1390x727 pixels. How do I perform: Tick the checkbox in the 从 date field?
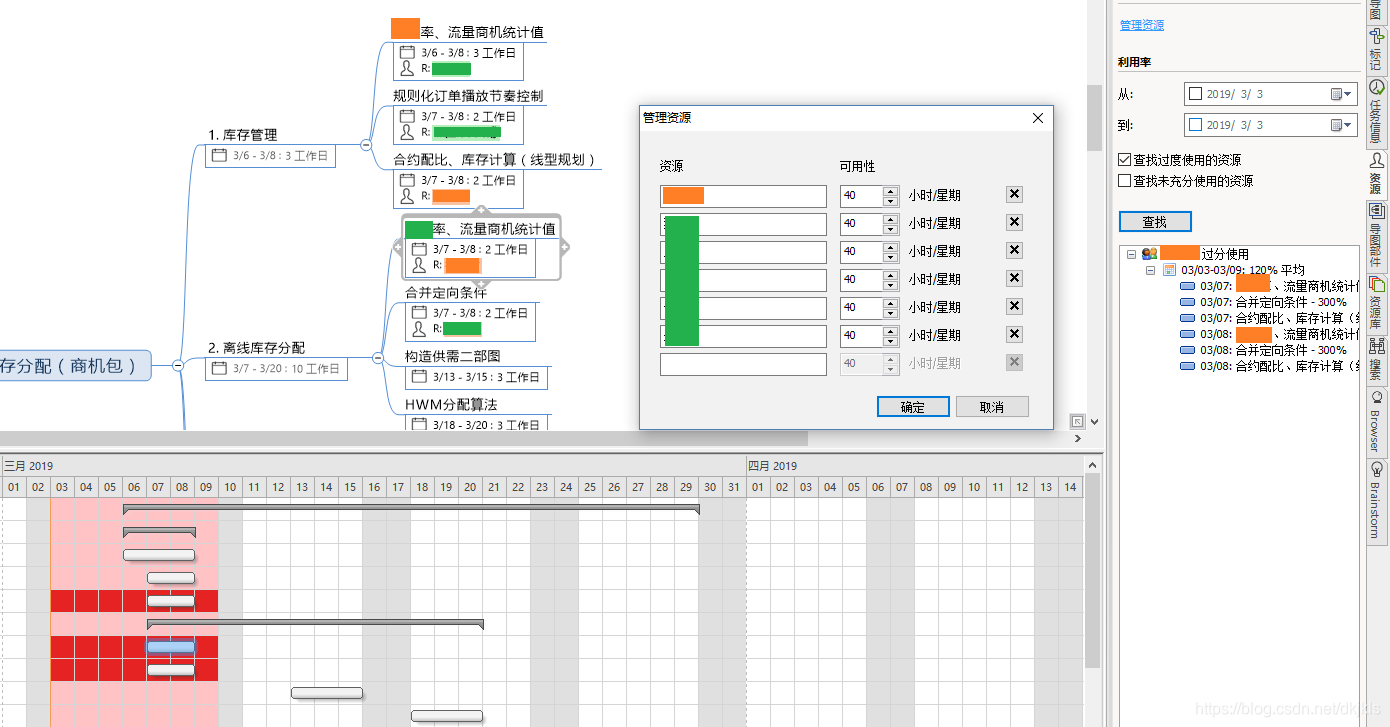[1195, 94]
